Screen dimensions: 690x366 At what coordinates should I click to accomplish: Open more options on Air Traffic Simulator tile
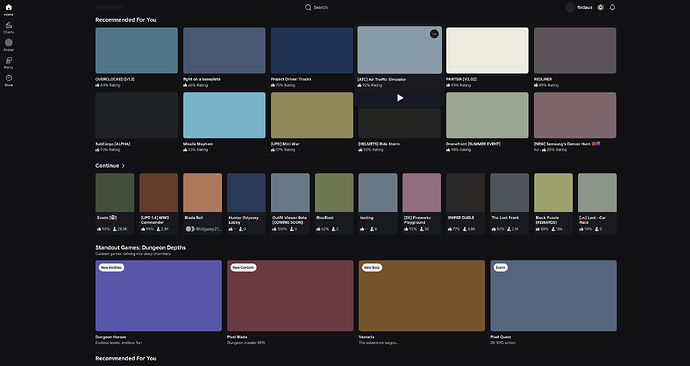click(434, 34)
